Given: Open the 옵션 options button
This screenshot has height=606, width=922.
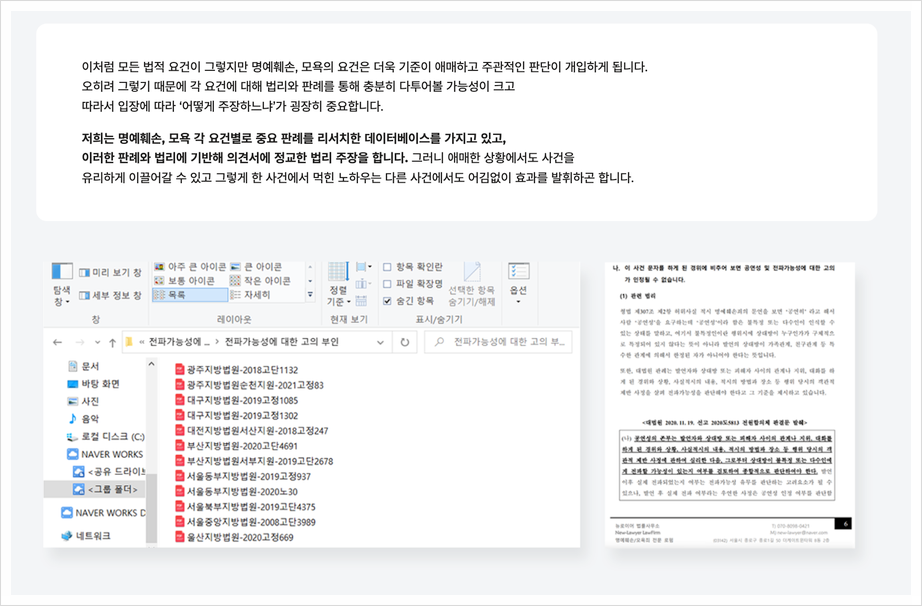Looking at the screenshot, I should [518, 283].
